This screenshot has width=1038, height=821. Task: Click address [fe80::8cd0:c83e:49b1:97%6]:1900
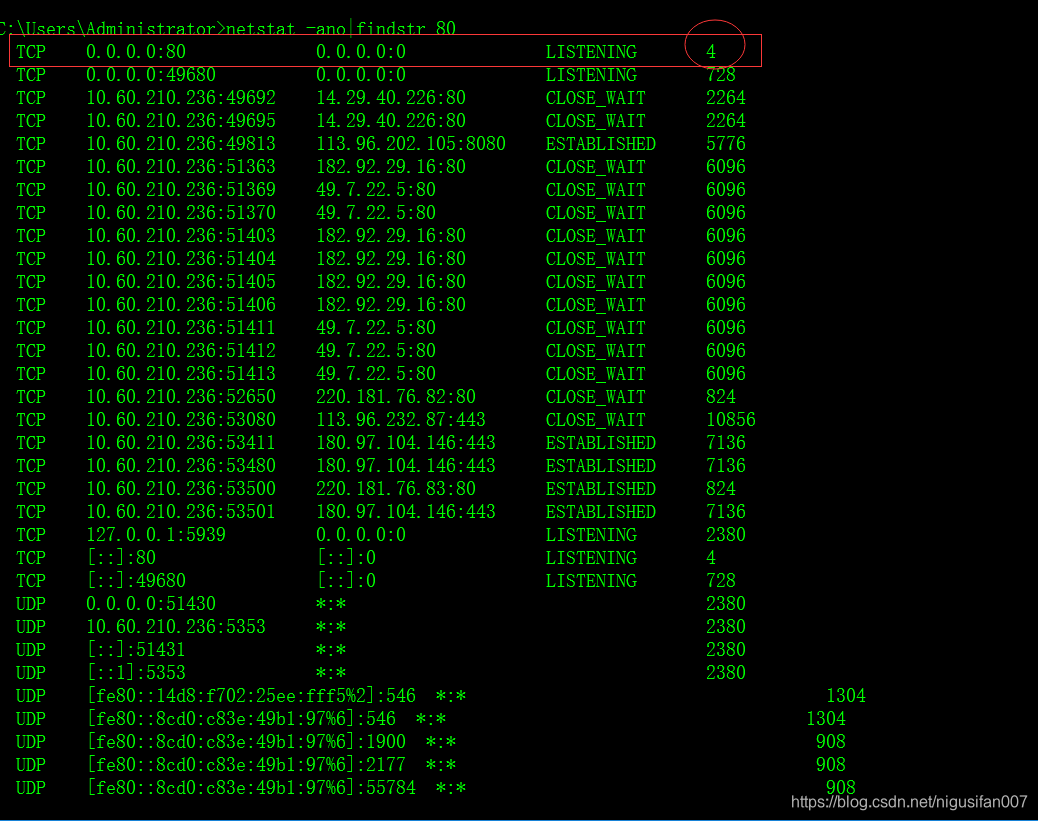click(247, 742)
